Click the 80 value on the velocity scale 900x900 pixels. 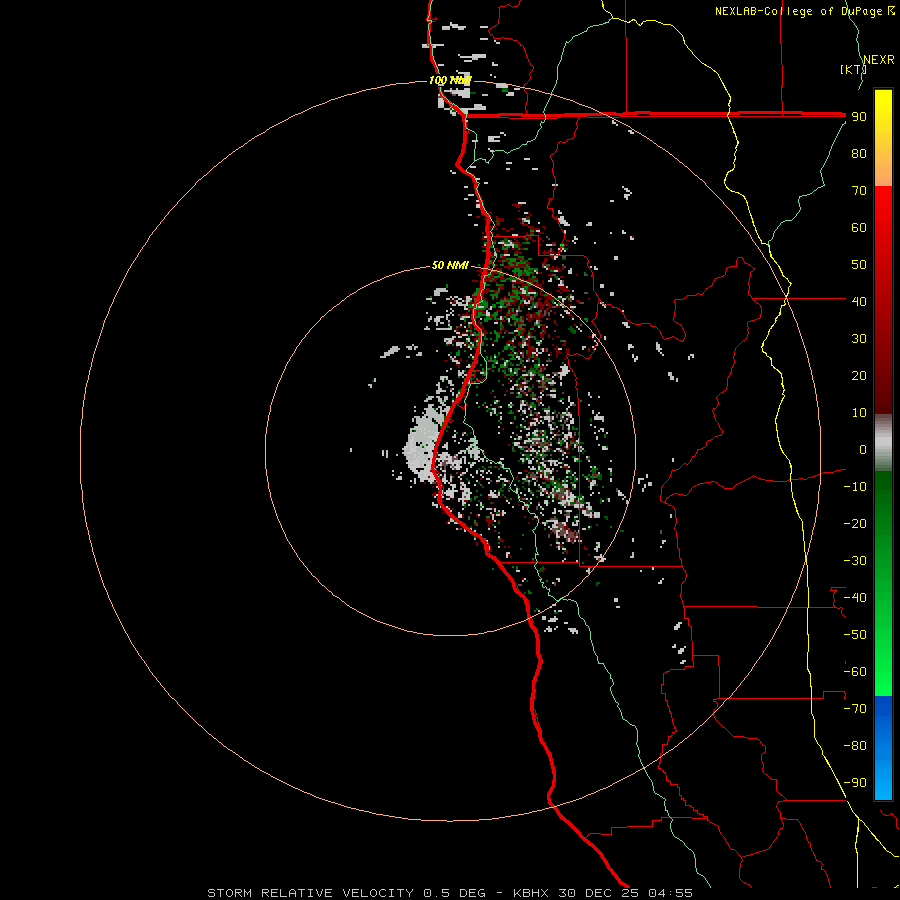click(859, 153)
